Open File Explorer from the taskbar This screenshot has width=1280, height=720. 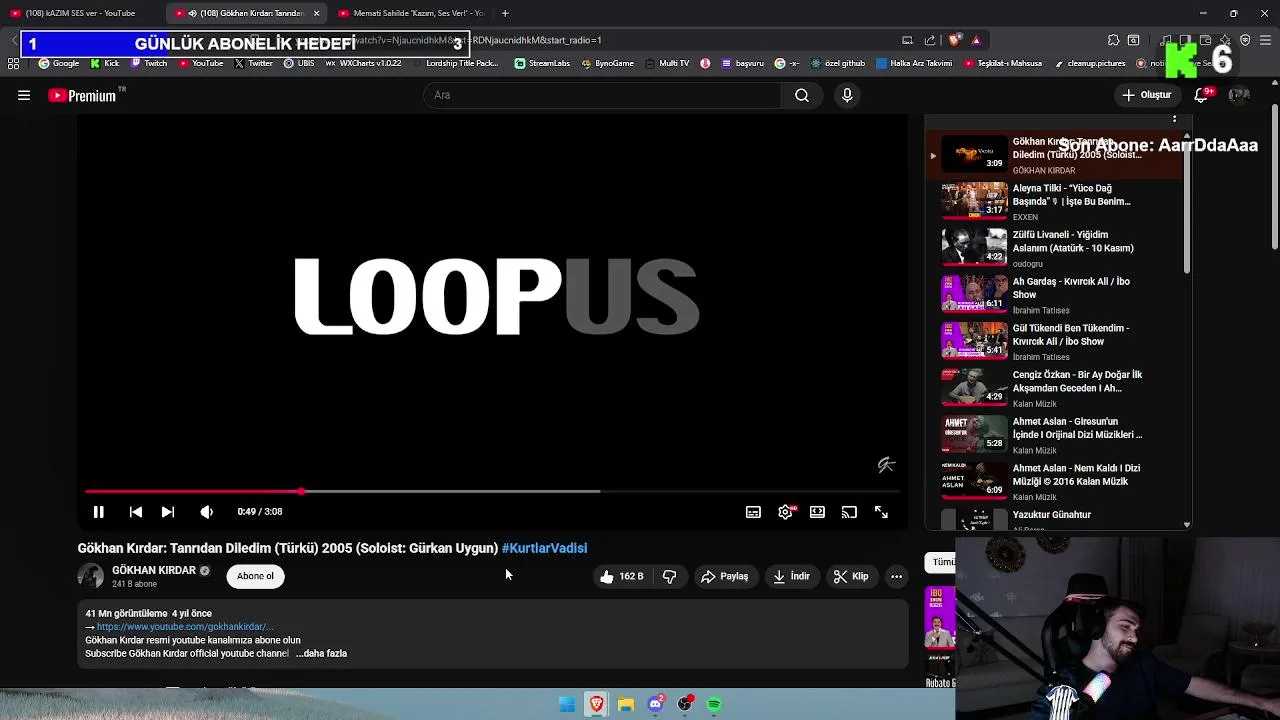(x=626, y=704)
